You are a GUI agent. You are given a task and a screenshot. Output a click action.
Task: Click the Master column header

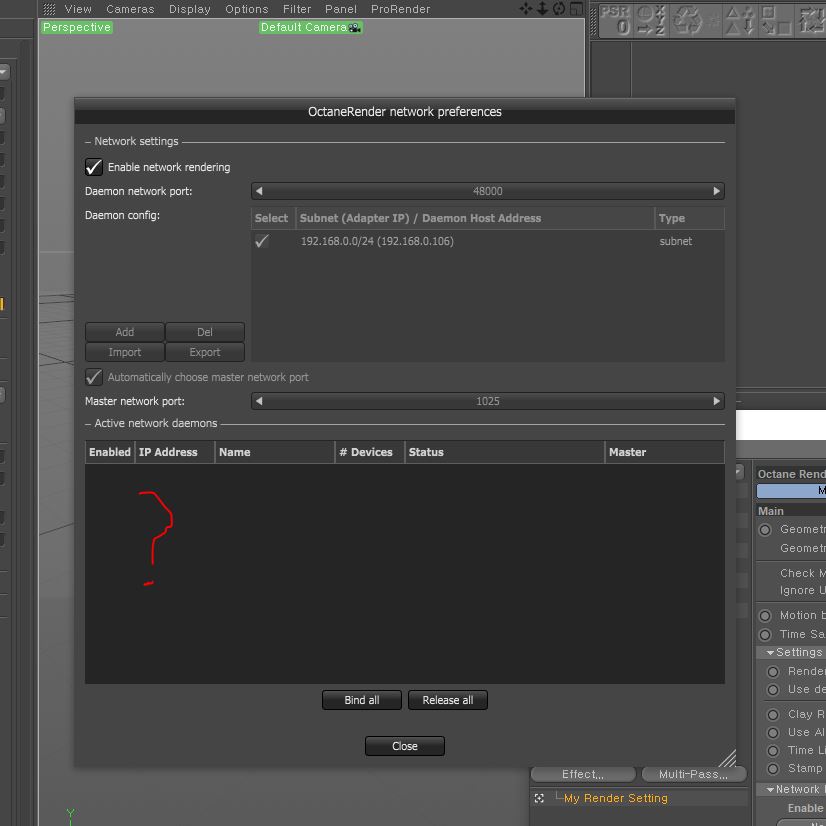pyautogui.click(x=664, y=452)
